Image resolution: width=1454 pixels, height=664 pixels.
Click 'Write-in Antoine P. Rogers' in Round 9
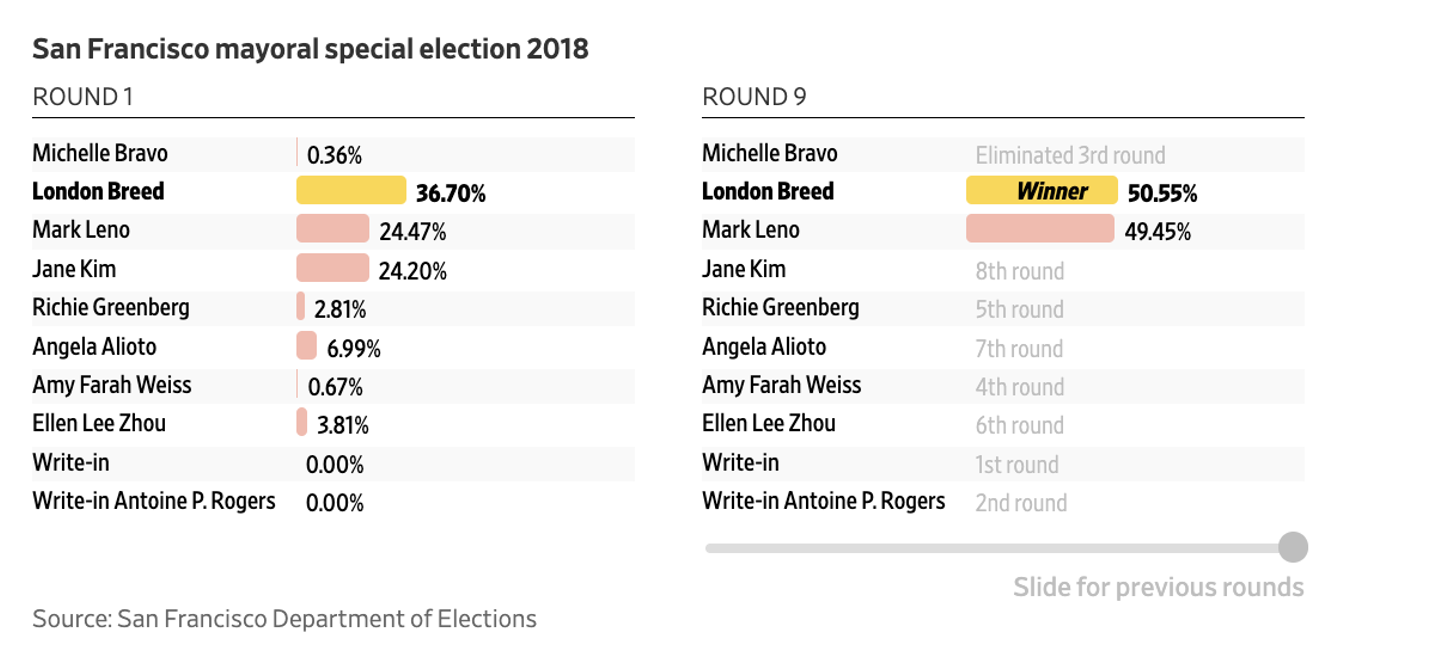[823, 500]
